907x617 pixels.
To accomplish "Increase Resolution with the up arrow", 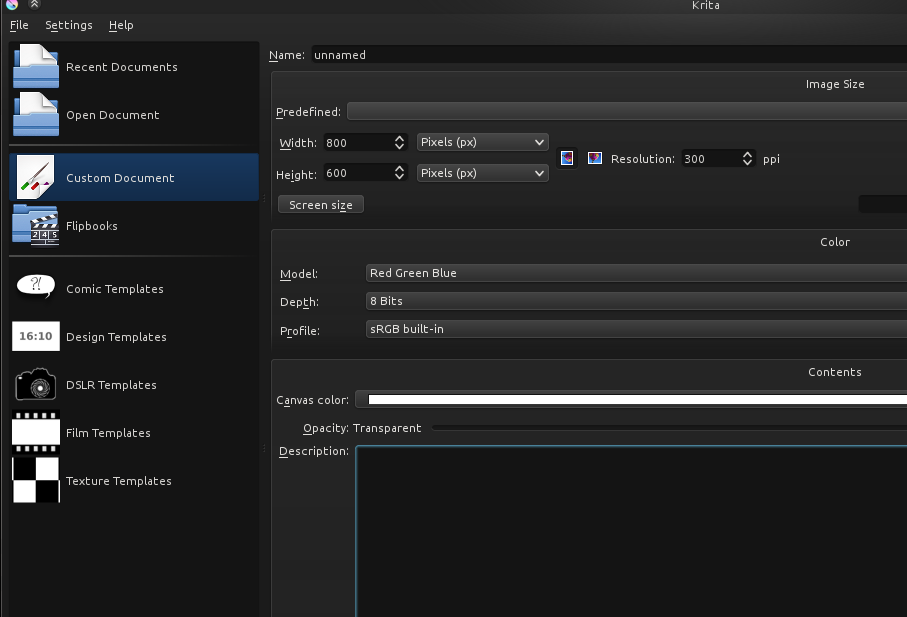I will pos(747,154).
